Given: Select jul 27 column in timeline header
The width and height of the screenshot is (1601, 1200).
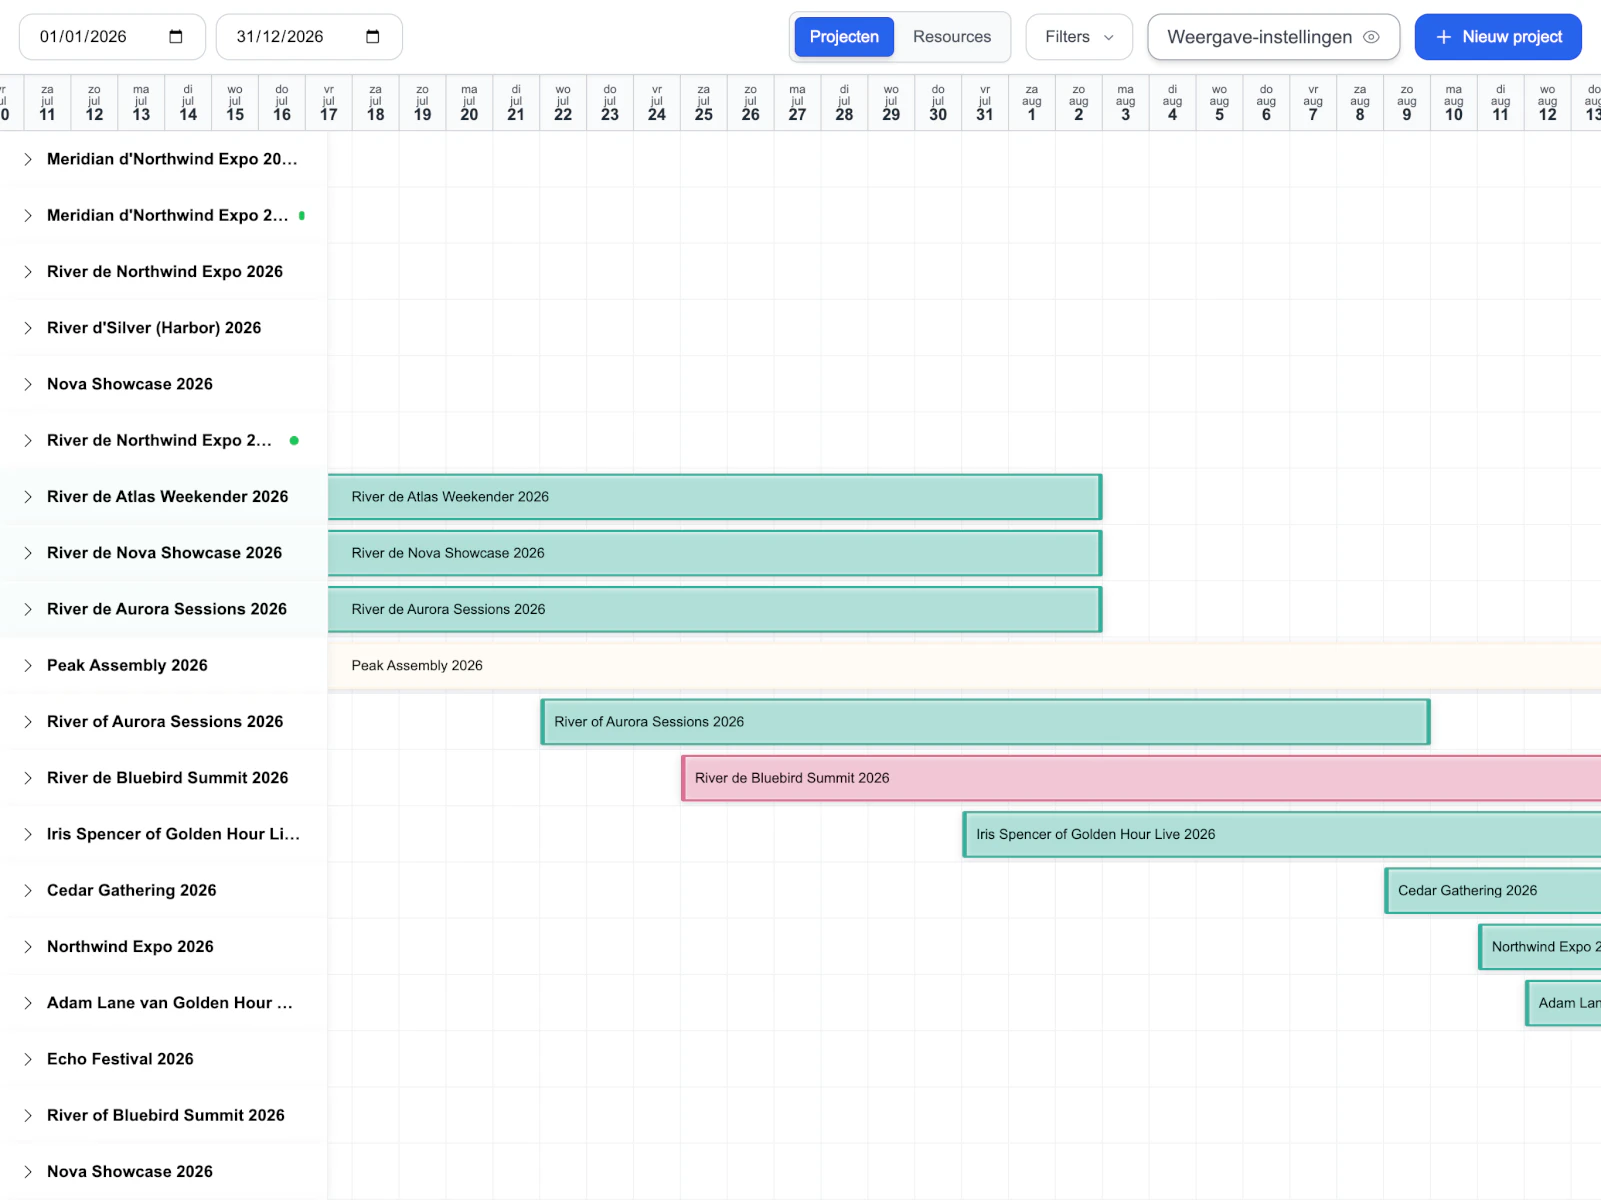Looking at the screenshot, I should (x=797, y=103).
